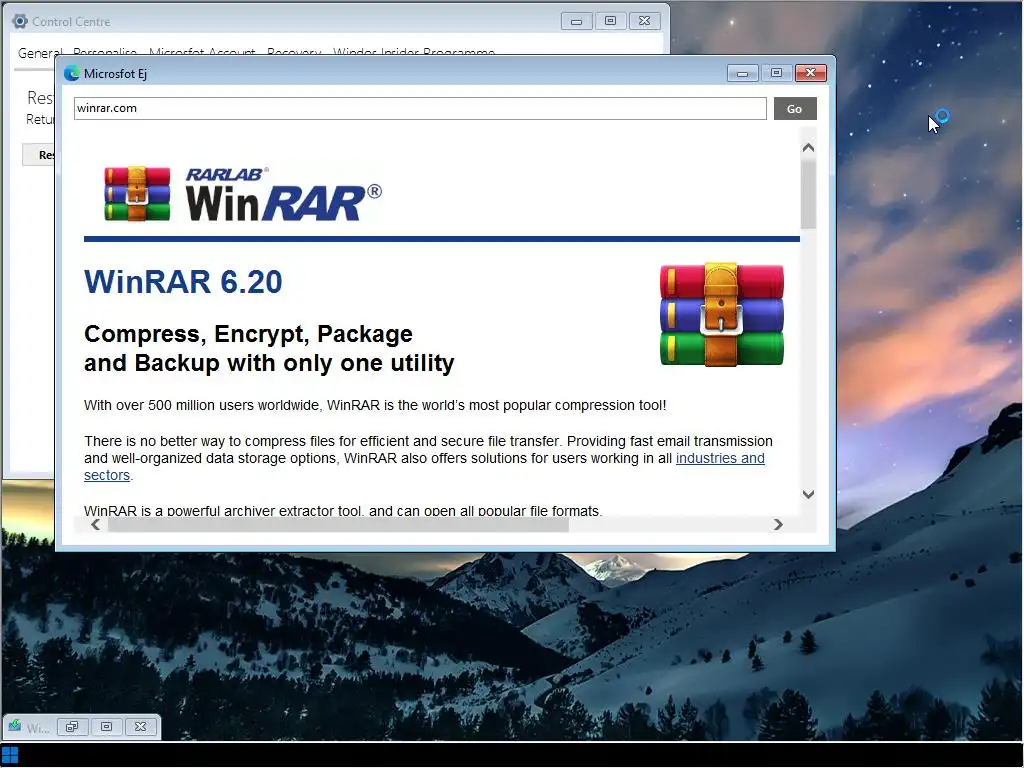Click the 'With over 500 million users' sentence

375,406
